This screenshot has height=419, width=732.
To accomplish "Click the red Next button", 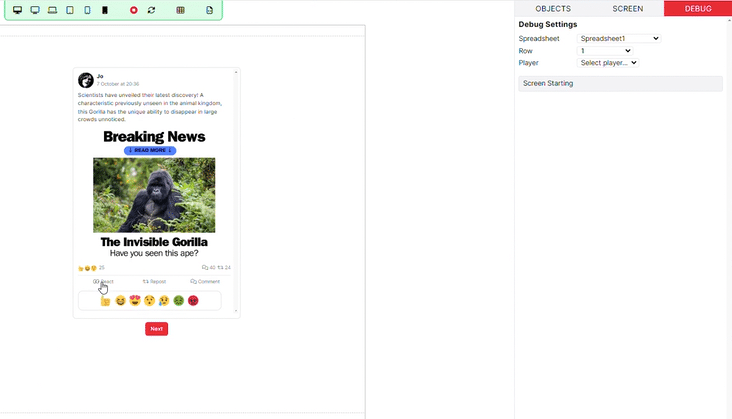I will pyautogui.click(x=156, y=329).
